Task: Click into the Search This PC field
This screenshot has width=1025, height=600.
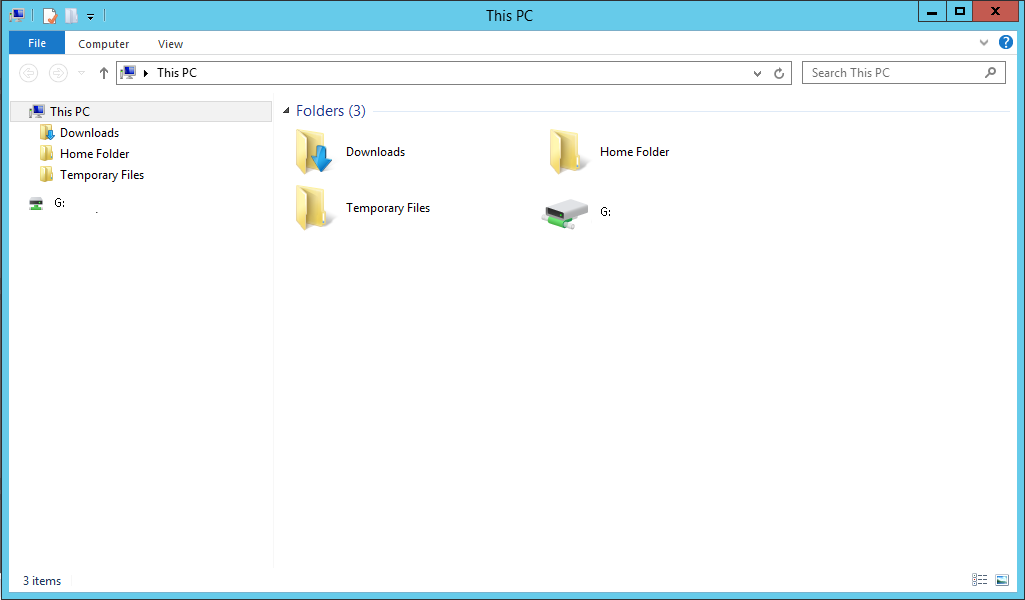Action: [x=890, y=73]
